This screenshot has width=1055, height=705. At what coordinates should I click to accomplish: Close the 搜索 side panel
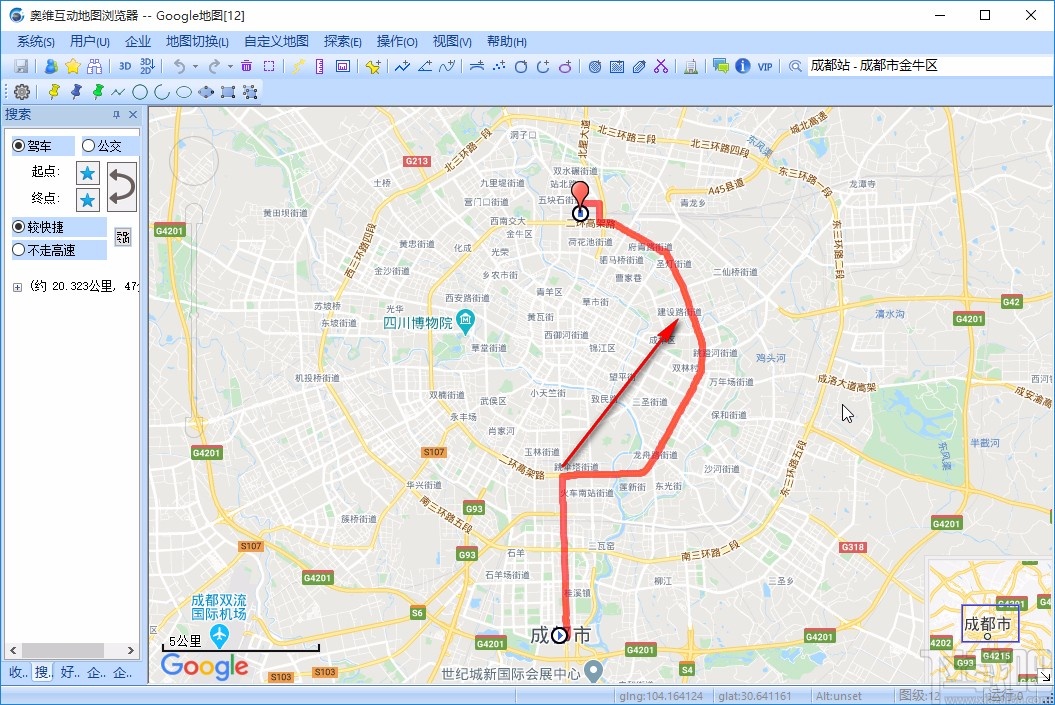tap(133, 115)
